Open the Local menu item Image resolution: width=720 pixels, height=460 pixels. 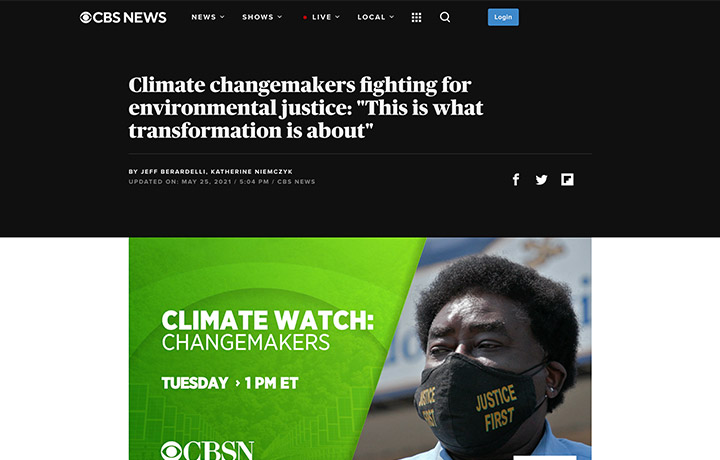[x=371, y=17]
